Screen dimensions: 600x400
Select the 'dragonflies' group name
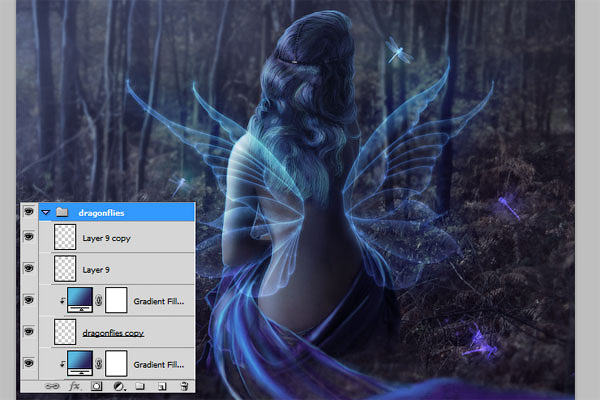[101, 213]
